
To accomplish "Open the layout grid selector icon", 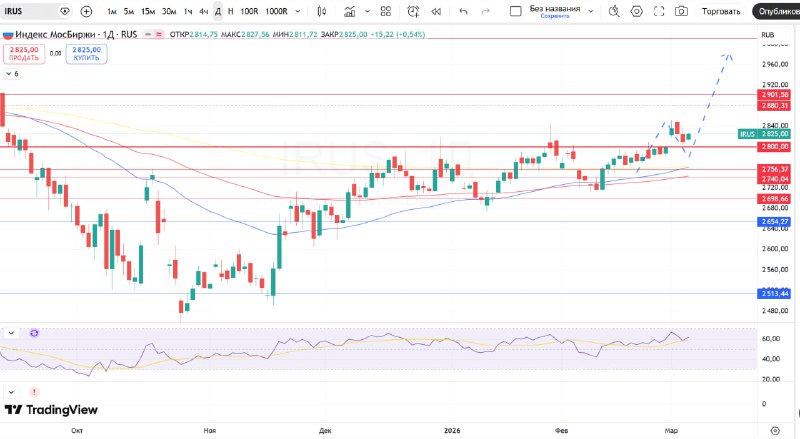I will [385, 11].
